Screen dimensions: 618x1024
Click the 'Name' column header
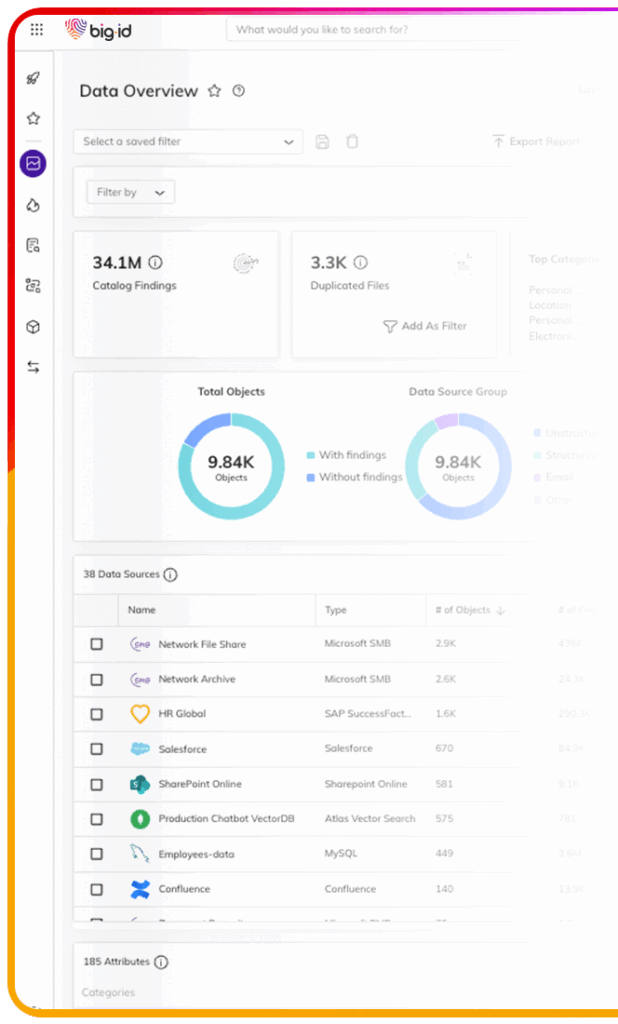[x=142, y=610]
